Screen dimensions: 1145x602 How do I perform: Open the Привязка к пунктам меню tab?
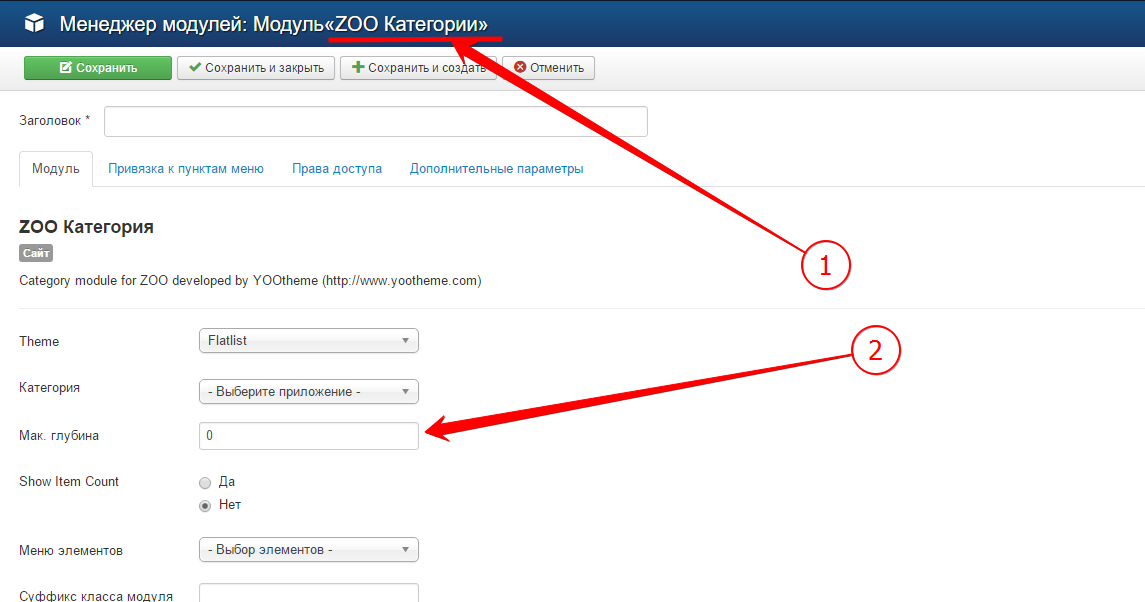185,169
